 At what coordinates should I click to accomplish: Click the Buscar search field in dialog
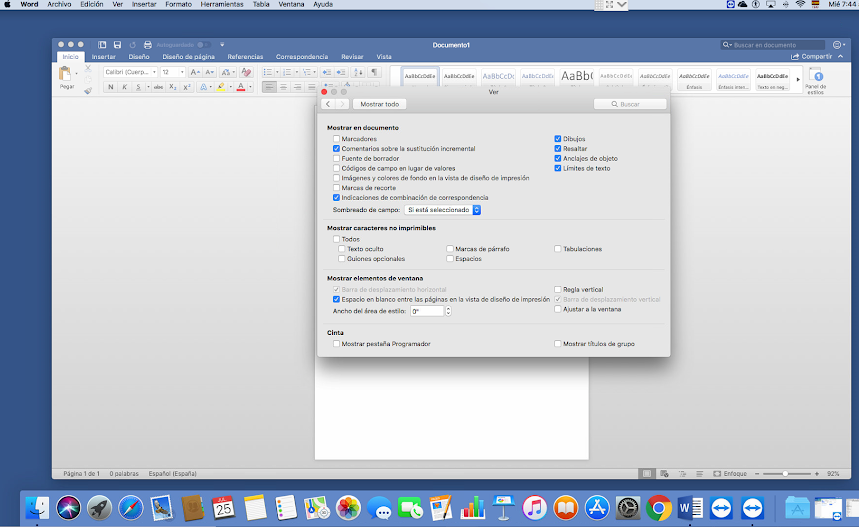[630, 104]
